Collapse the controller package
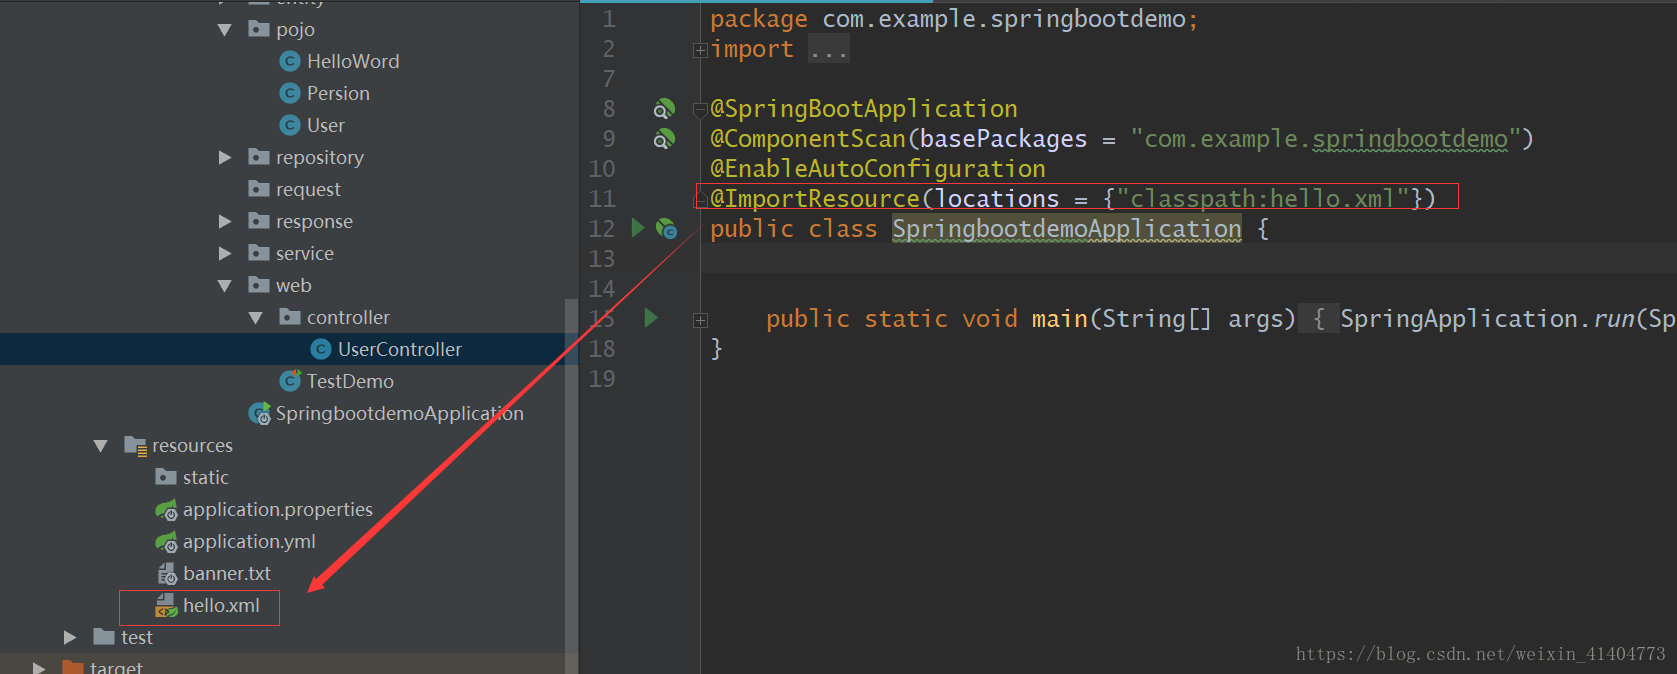The image size is (1677, 674). click(256, 318)
